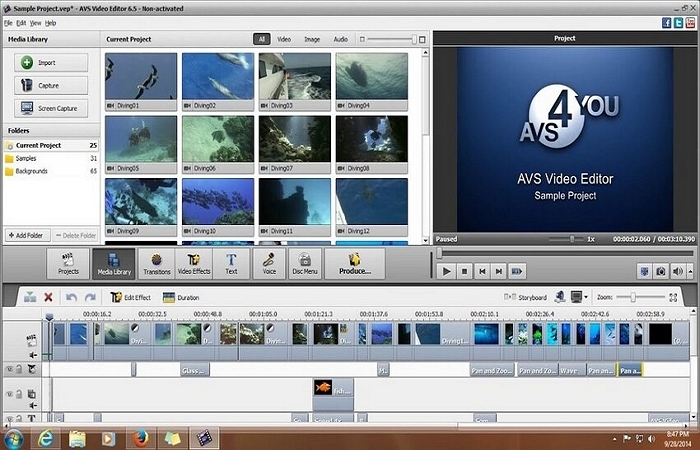Viewport: 700px width, 450px height.
Task: Delete the selected timeline item (red X)
Action: 48,297
